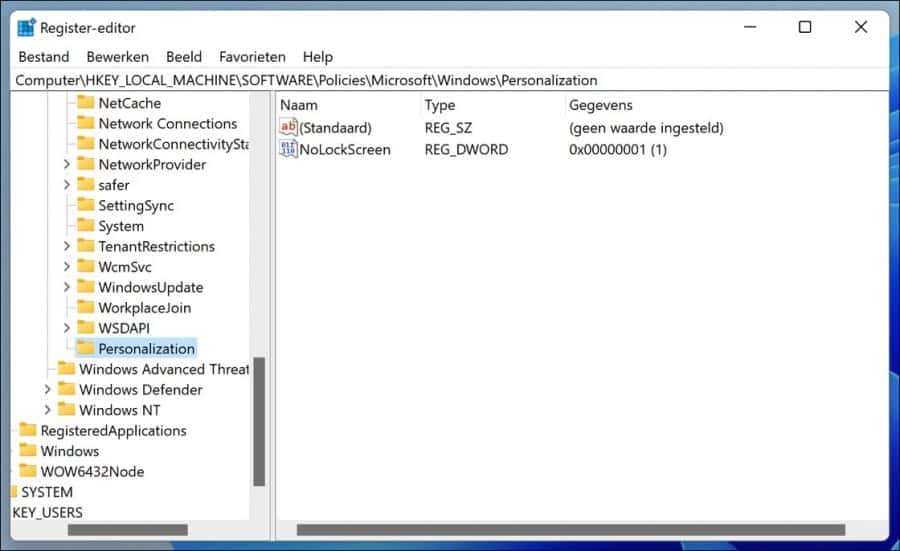Expand the Windows NT key
This screenshot has height=551, width=900.
(x=47, y=410)
